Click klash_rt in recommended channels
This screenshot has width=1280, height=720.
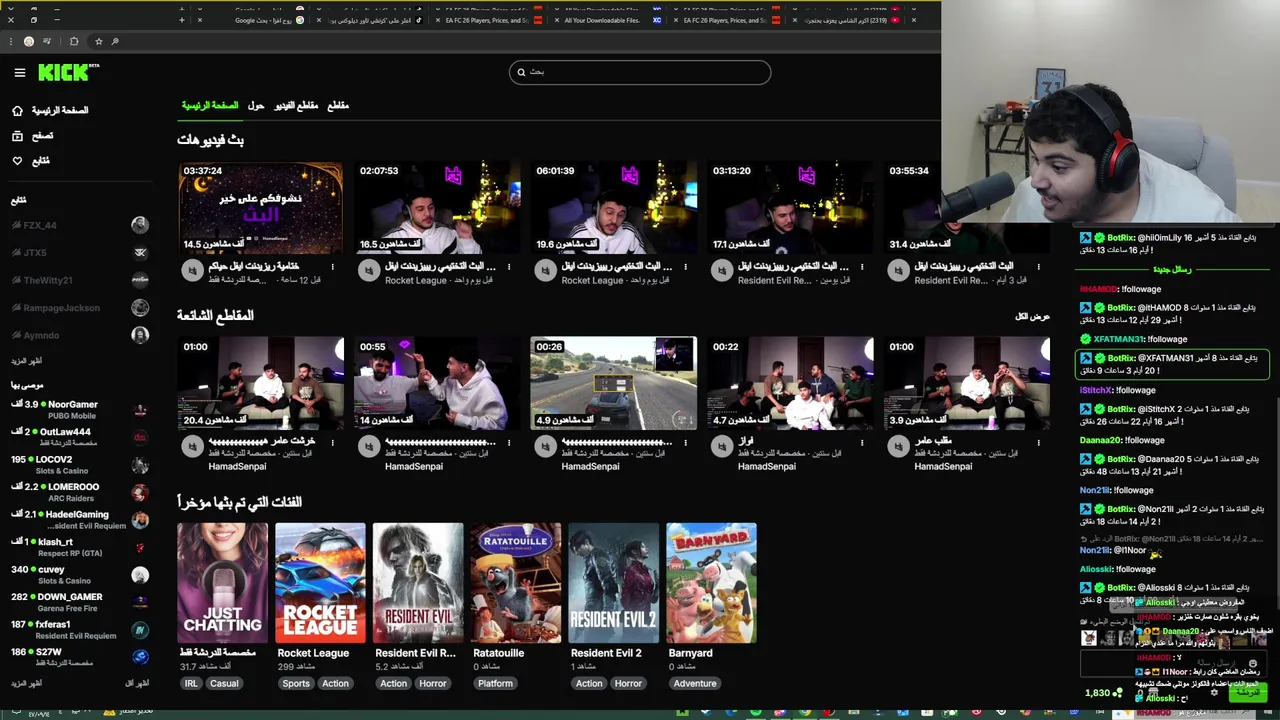tap(56, 542)
